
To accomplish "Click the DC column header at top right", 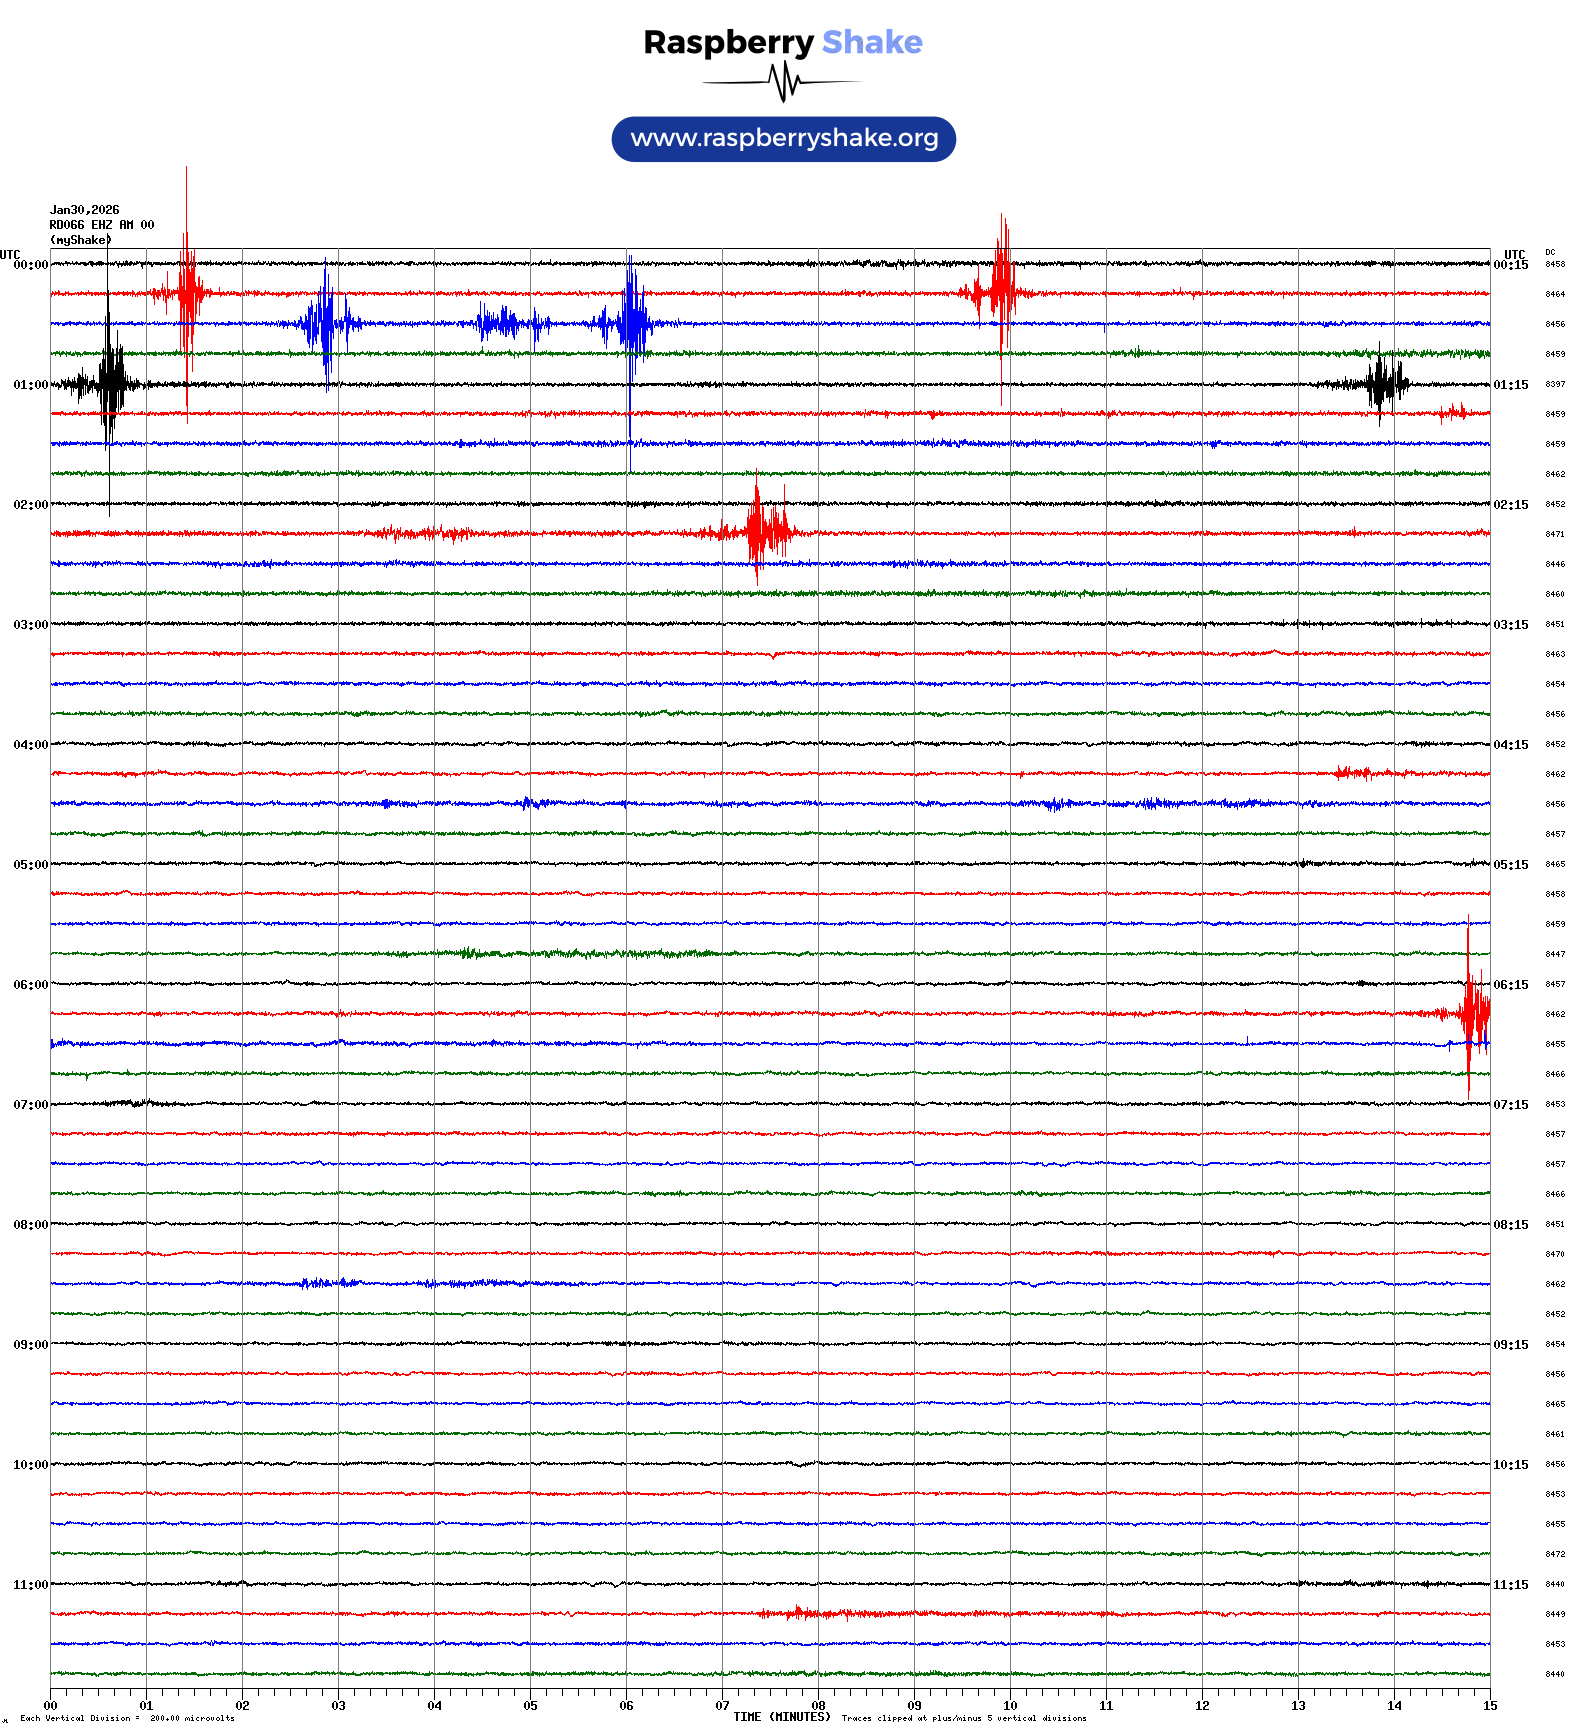I will click(x=1550, y=252).
